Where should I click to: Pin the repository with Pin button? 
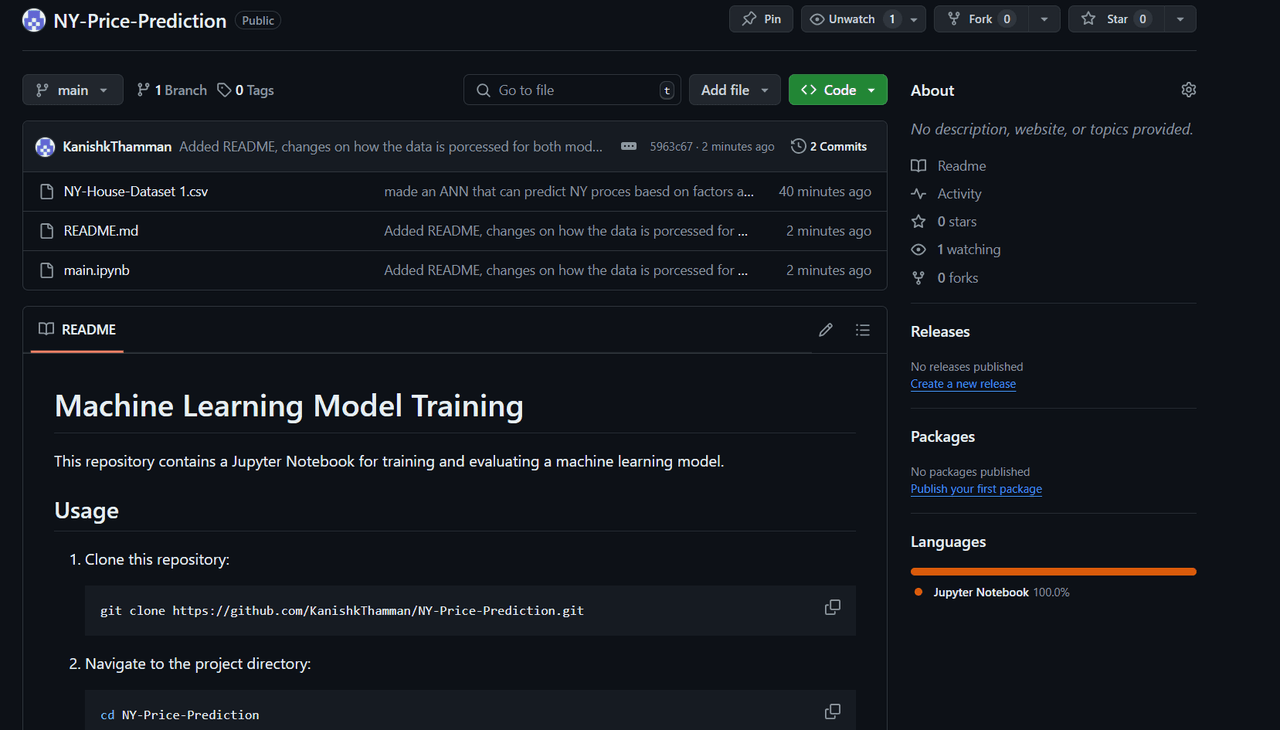761,19
